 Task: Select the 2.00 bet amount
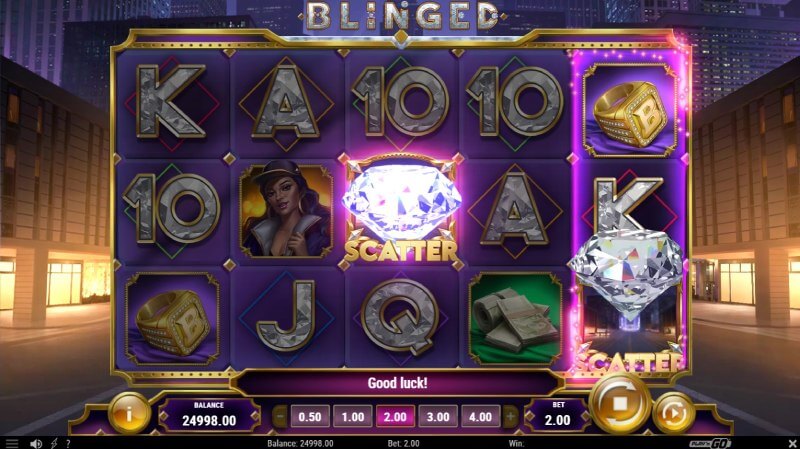395,417
